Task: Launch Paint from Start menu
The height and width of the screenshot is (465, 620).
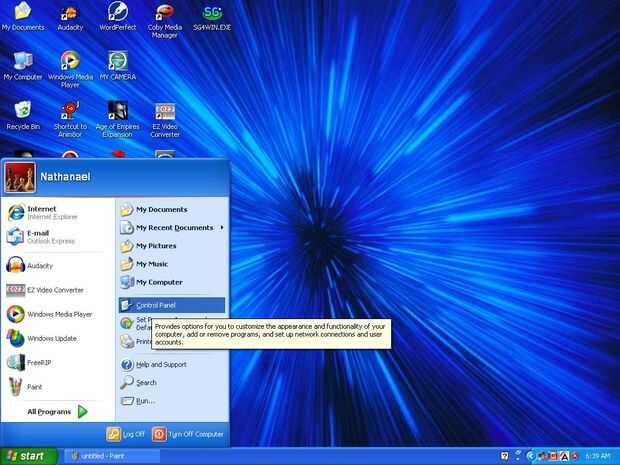Action: pyautogui.click(x=59, y=387)
